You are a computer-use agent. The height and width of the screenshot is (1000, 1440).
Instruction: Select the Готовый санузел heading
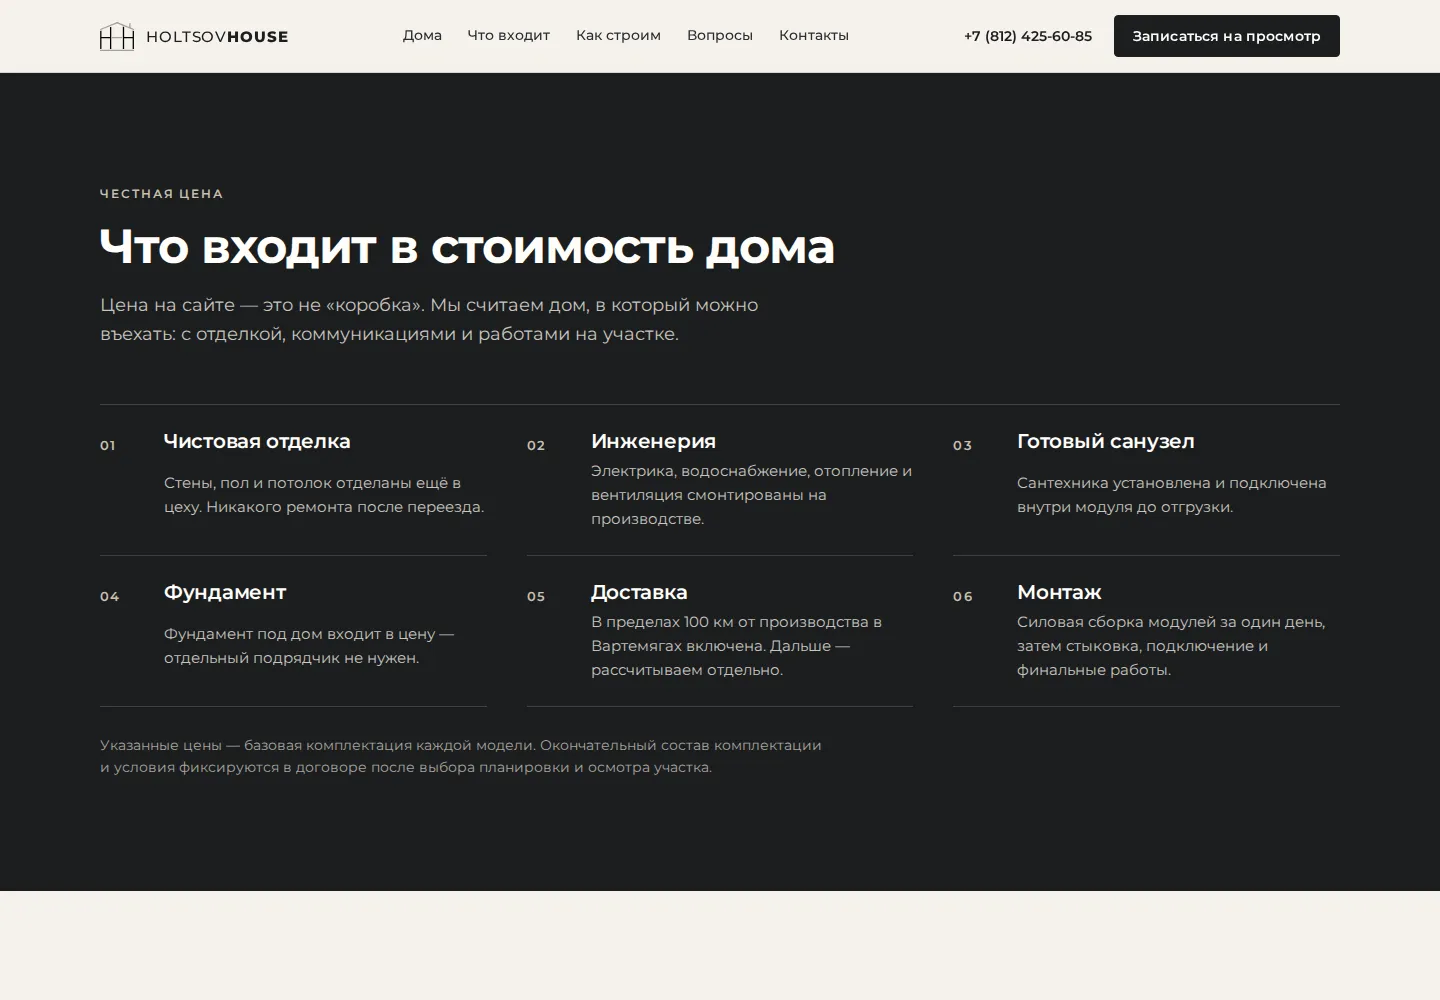tap(1106, 441)
